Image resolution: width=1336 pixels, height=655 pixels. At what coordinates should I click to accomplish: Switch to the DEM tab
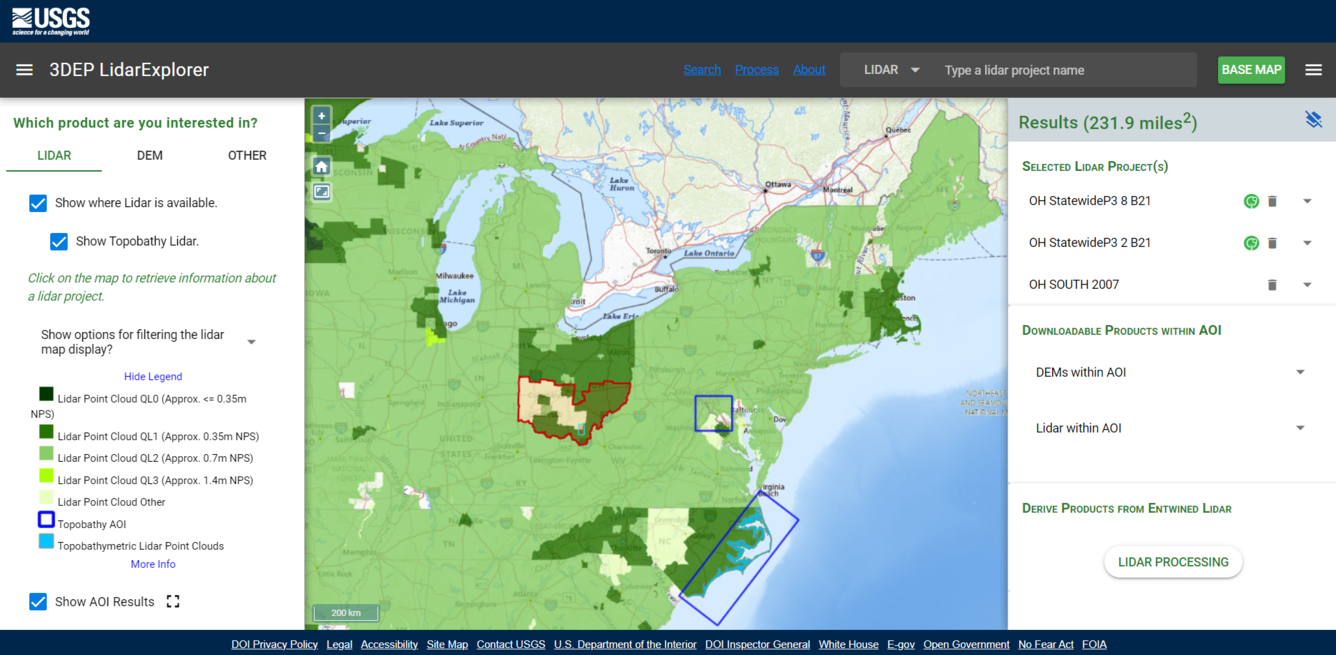[x=150, y=155]
